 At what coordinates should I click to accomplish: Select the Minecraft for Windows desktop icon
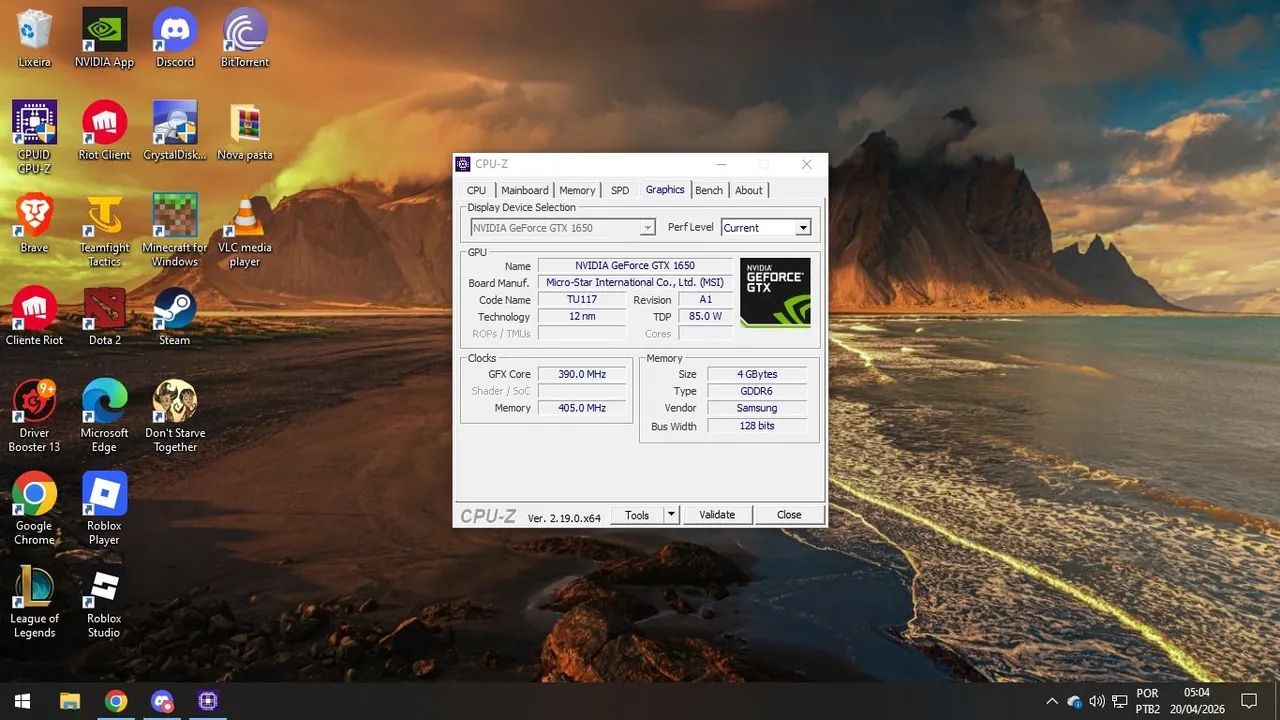(175, 230)
